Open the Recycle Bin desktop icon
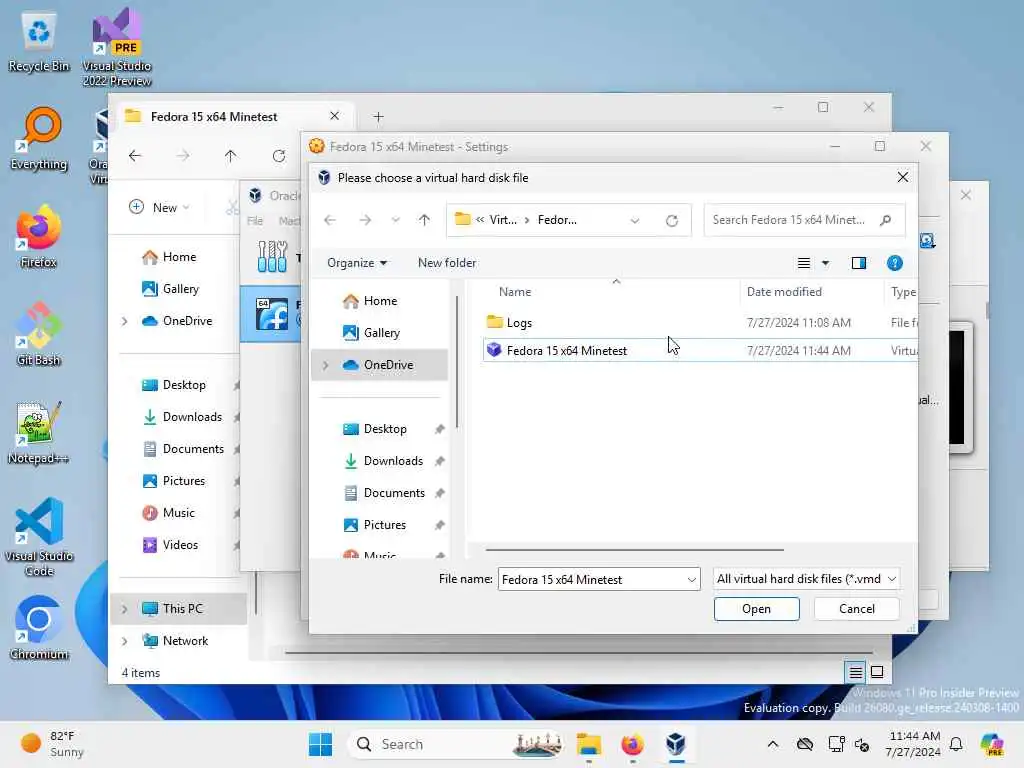 click(39, 42)
